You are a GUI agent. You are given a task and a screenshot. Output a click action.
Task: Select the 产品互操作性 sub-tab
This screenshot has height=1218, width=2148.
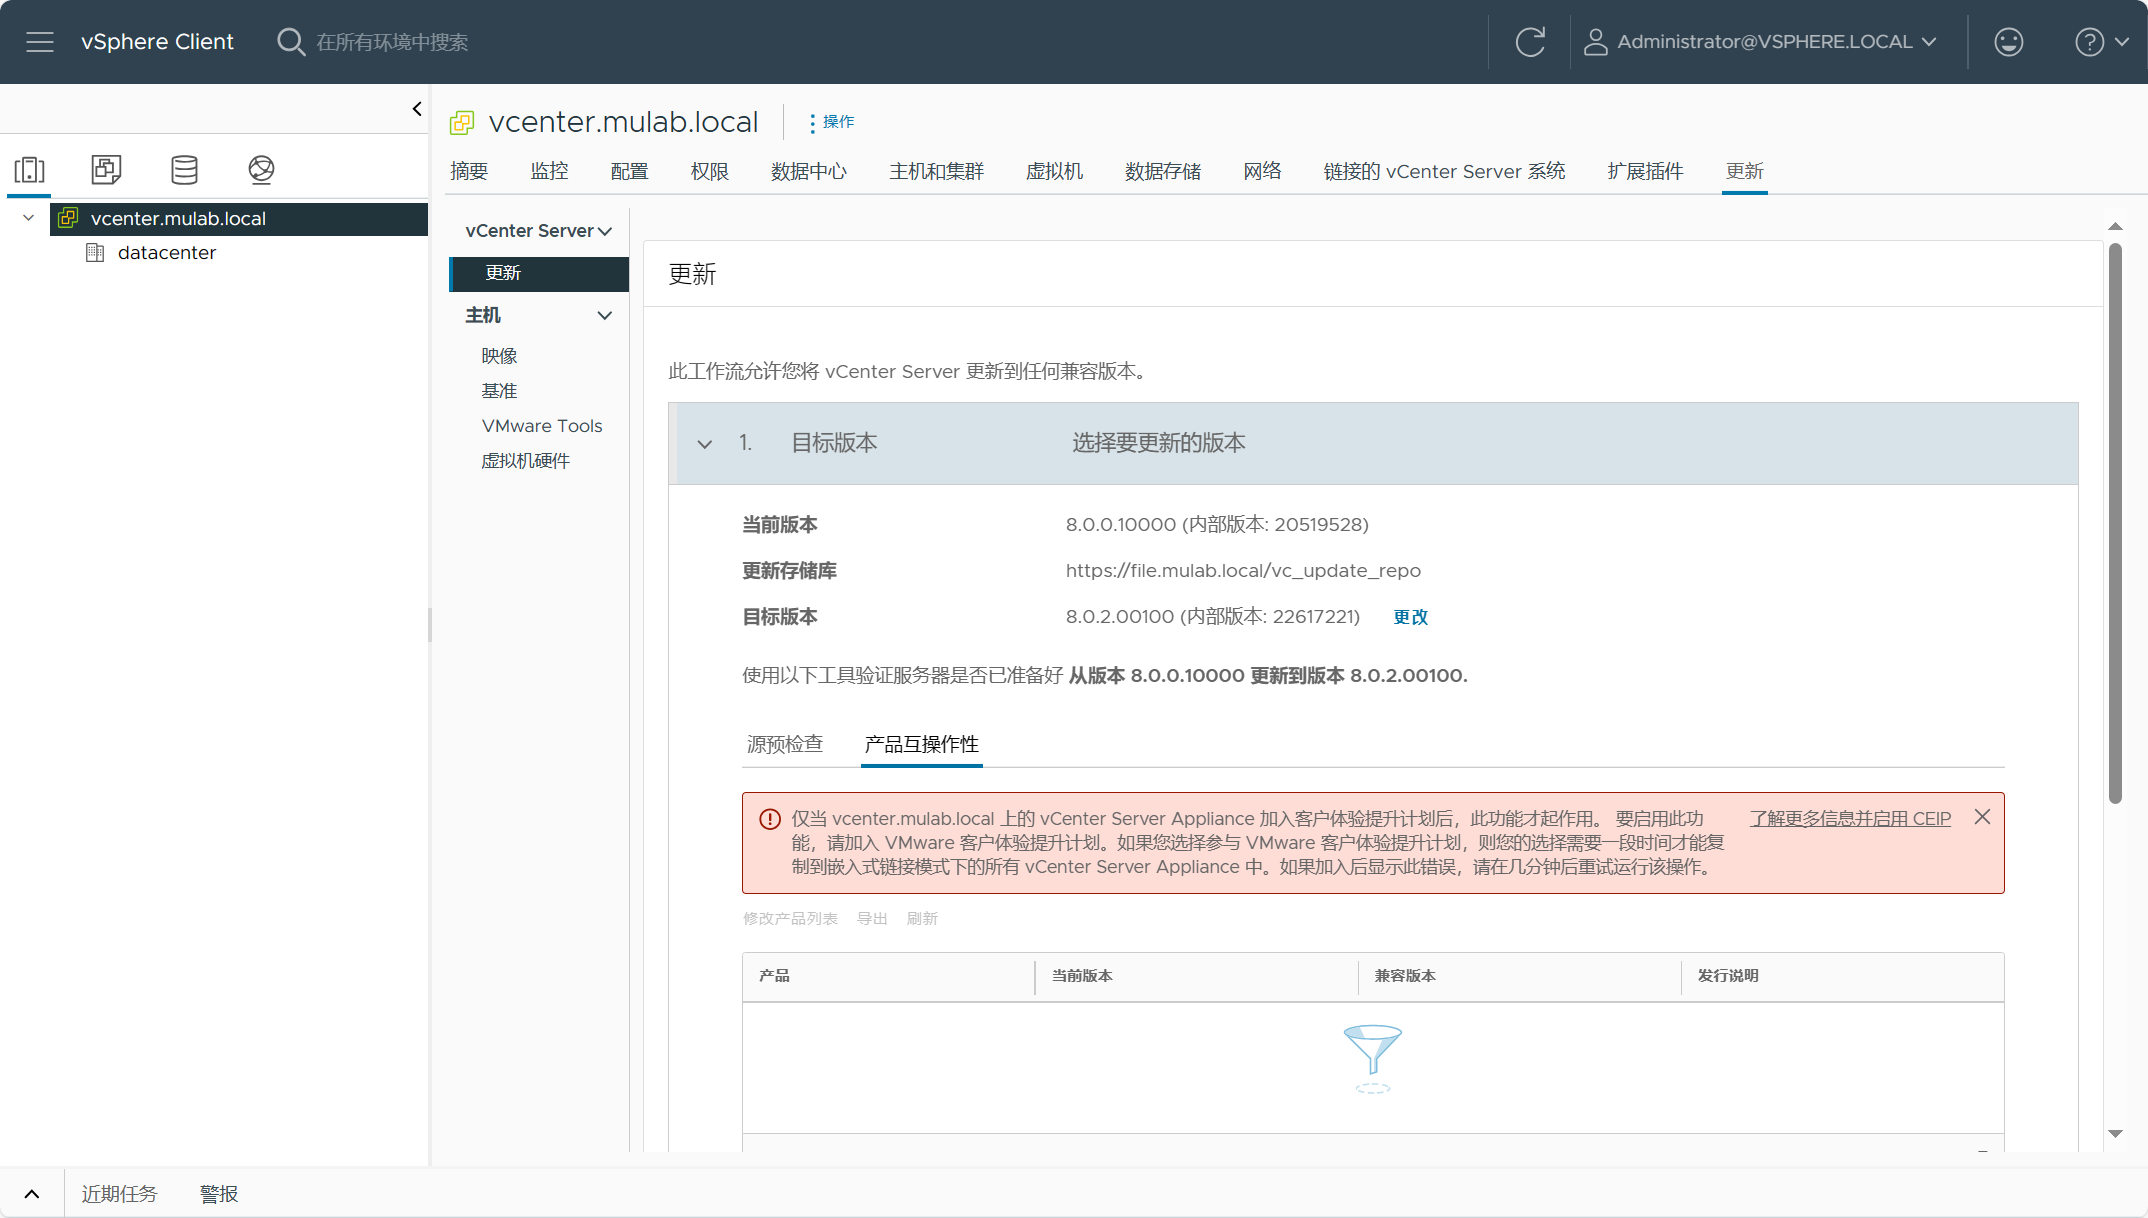pos(922,744)
